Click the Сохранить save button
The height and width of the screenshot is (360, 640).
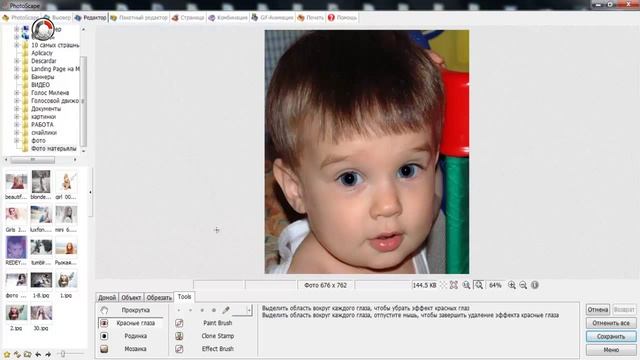[611, 336]
